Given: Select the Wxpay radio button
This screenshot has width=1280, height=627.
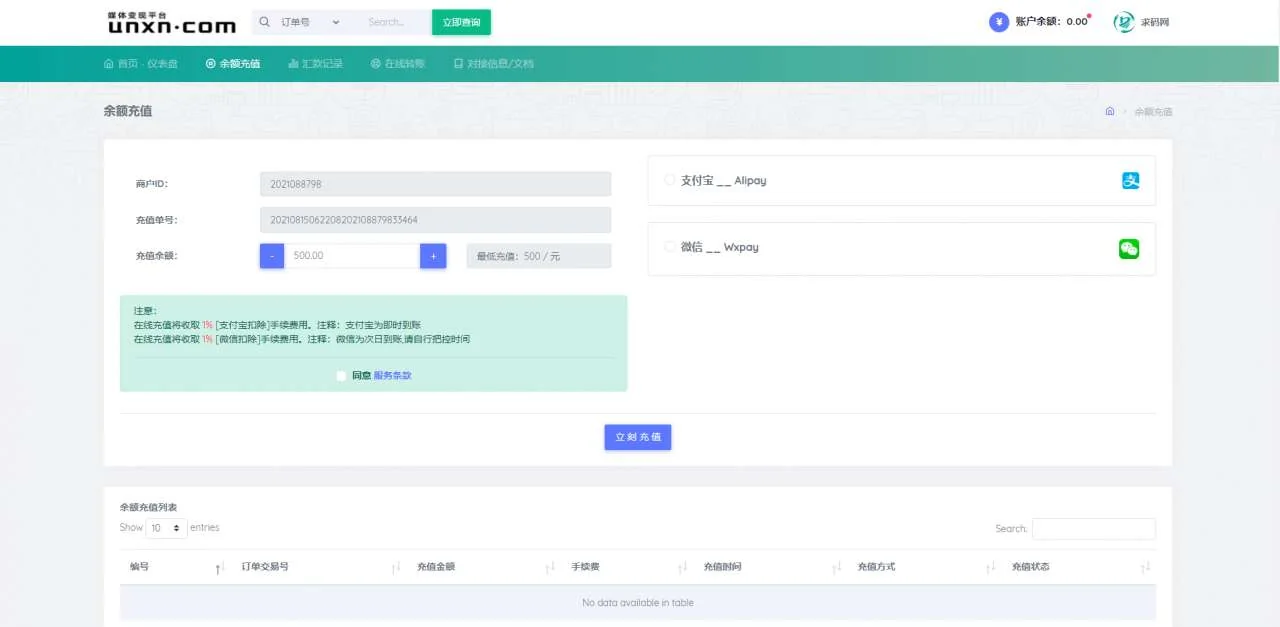Looking at the screenshot, I should [x=670, y=248].
